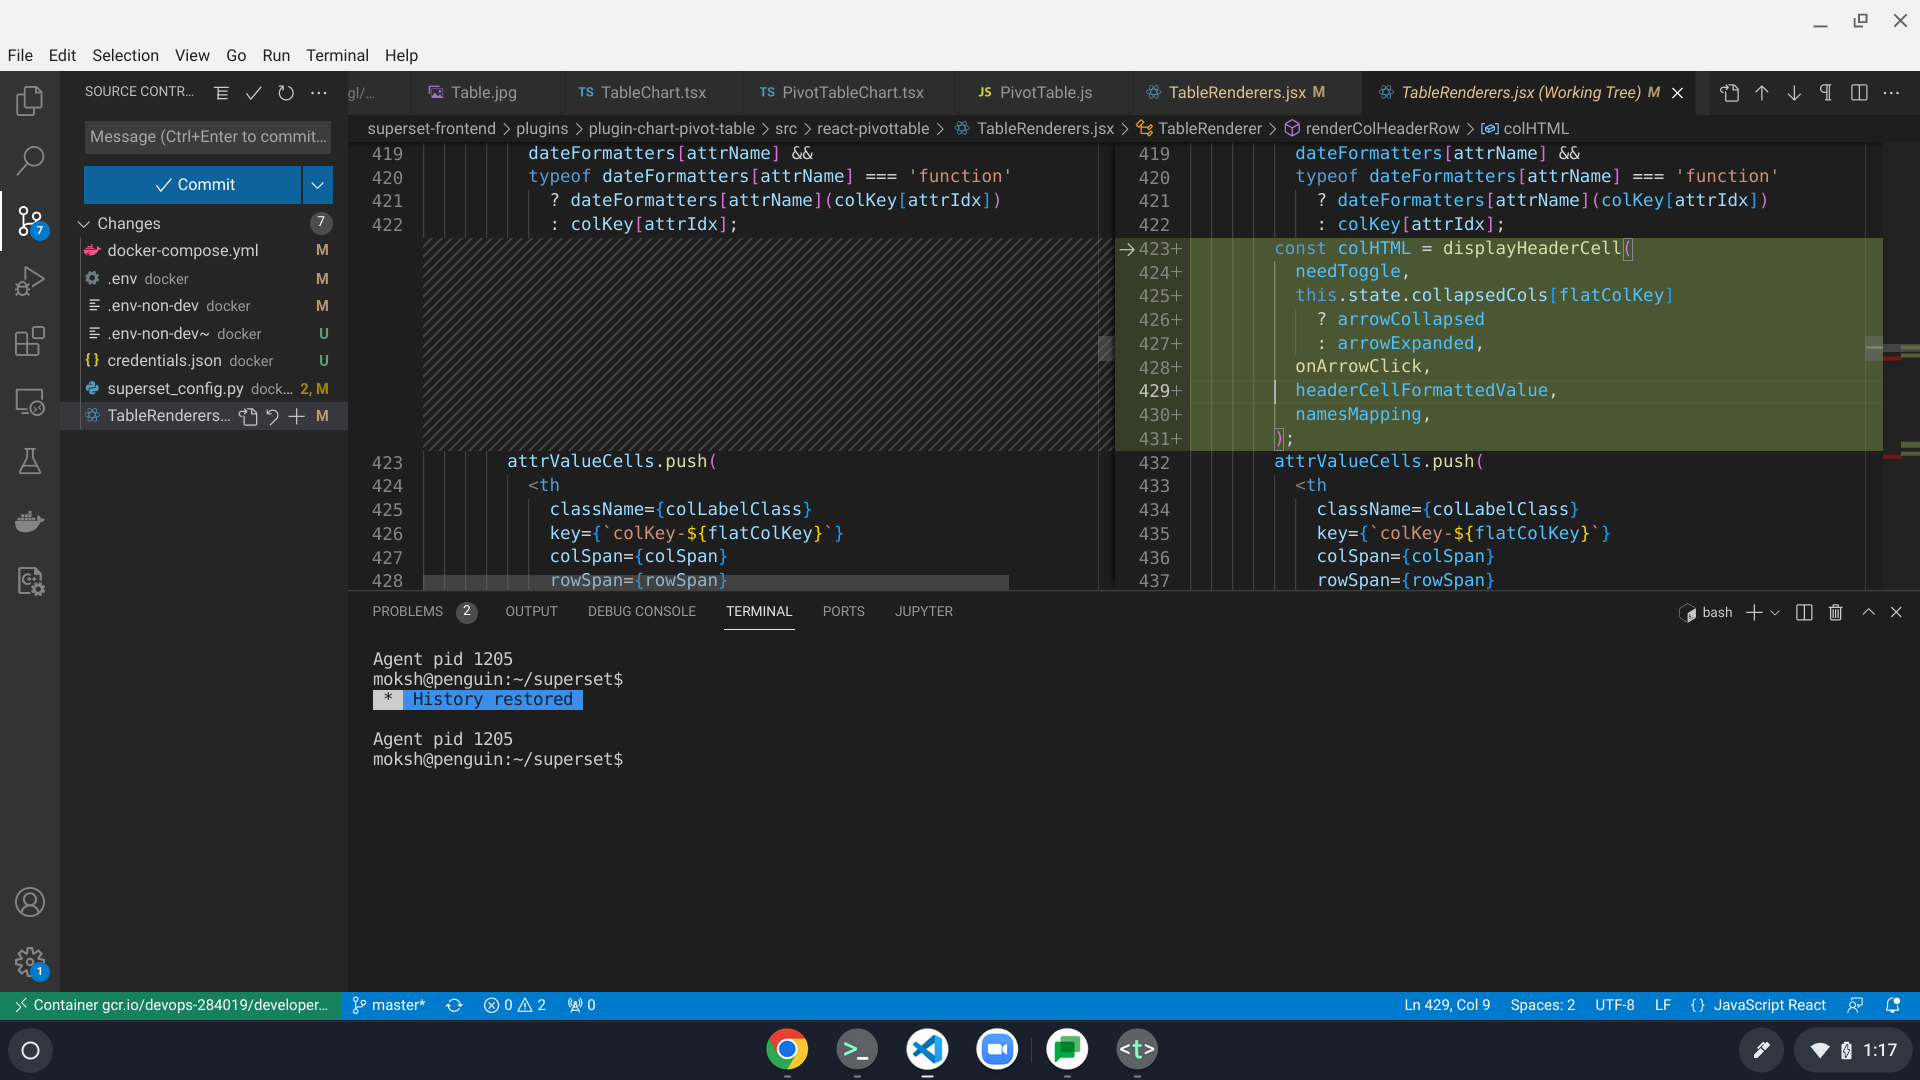Toggle whitespace differences pilcrow icon

click(1826, 93)
